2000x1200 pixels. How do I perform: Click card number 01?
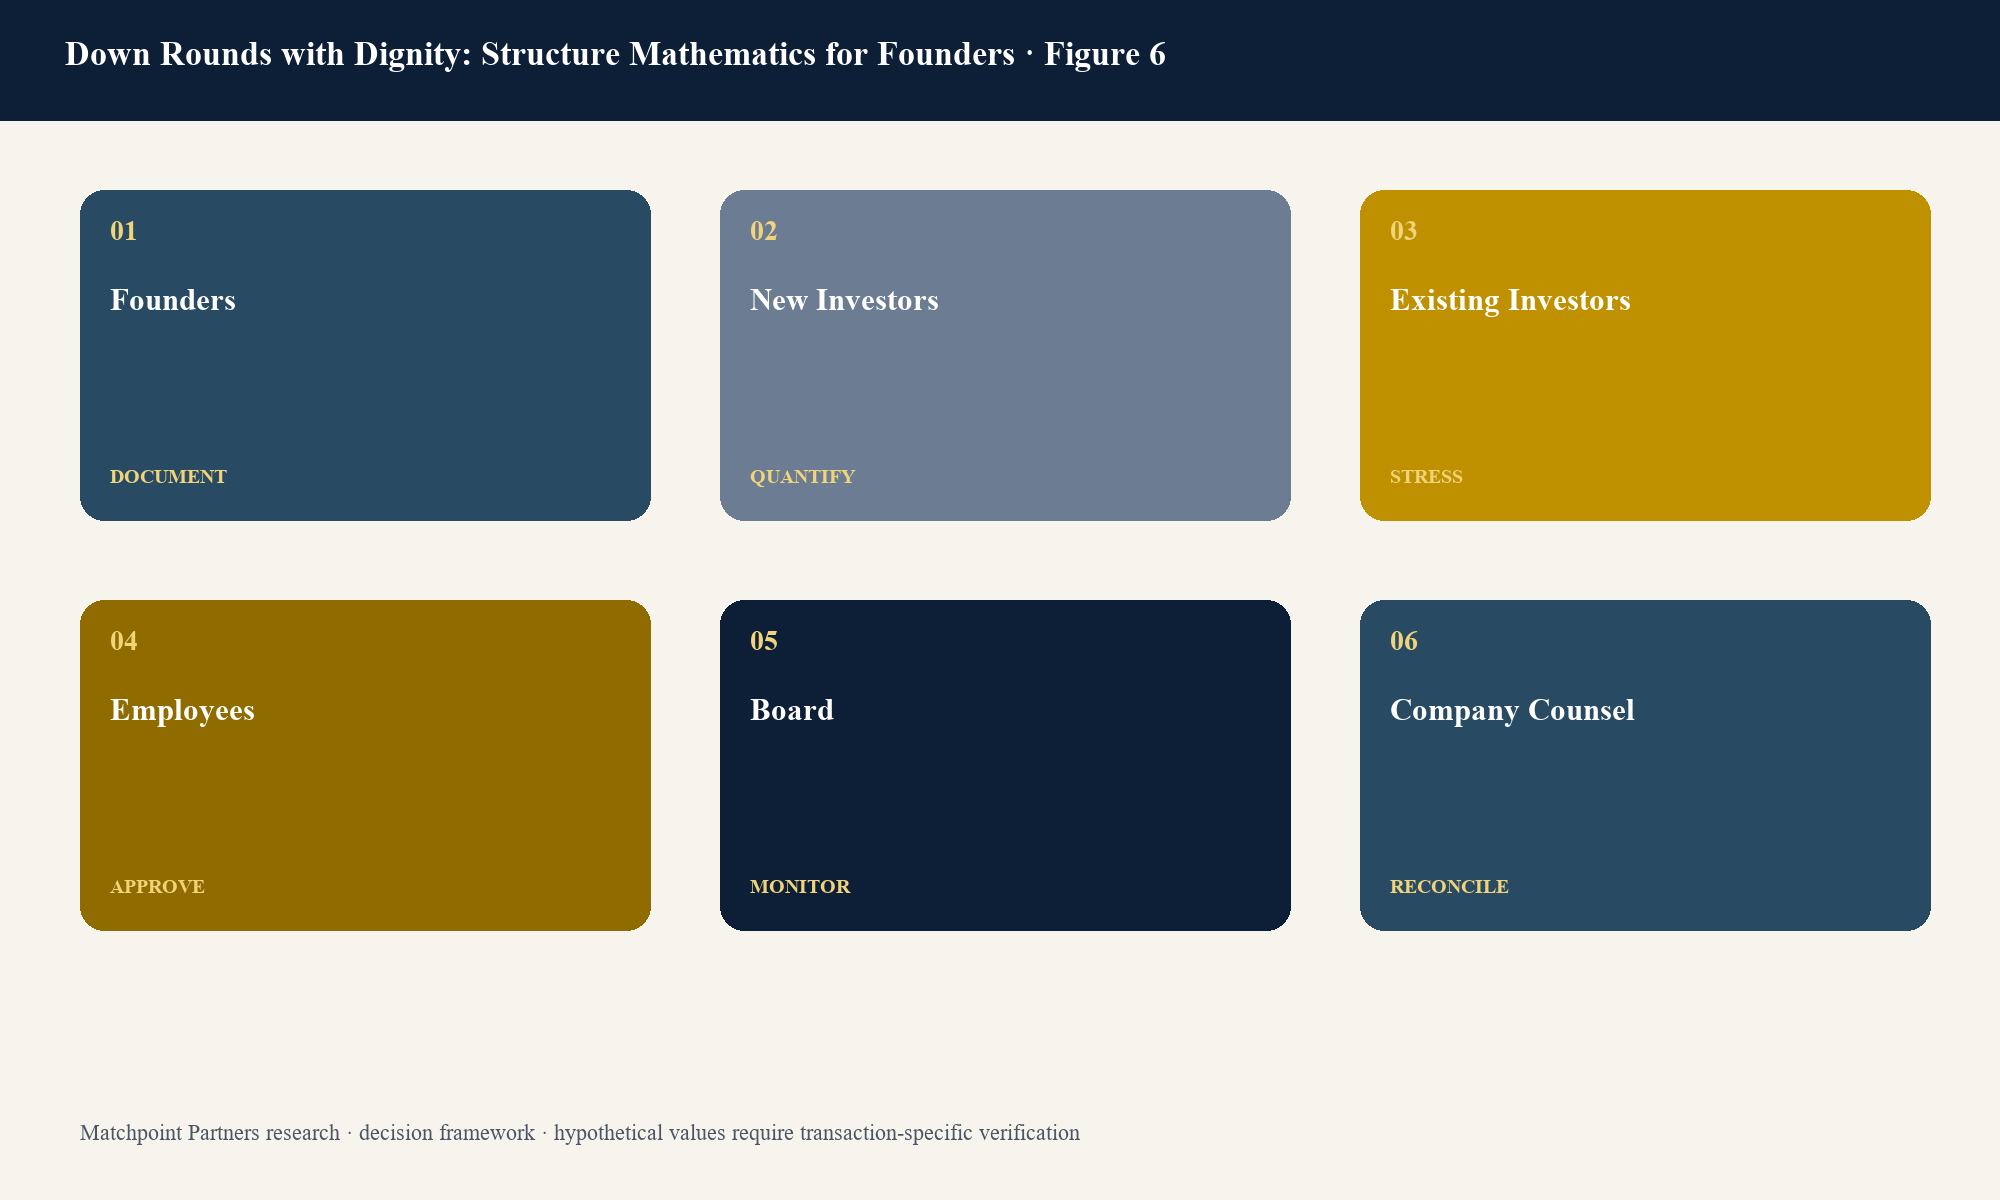123,231
